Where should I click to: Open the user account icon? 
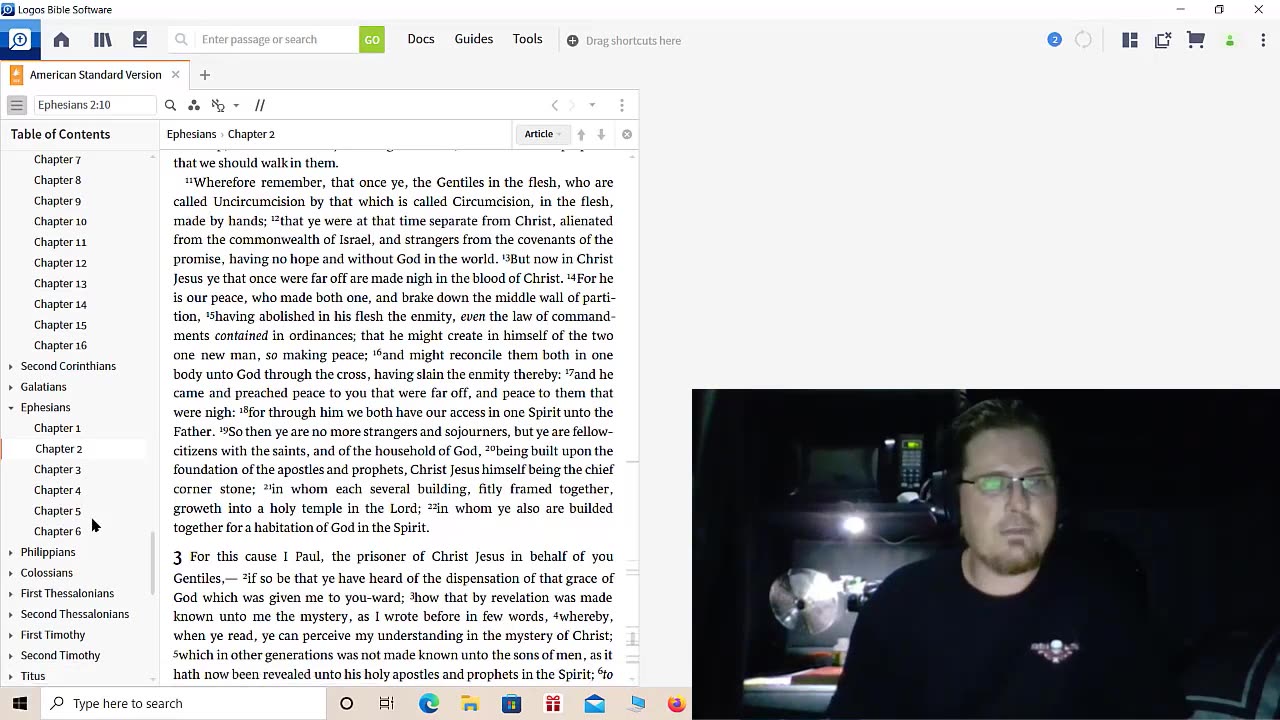[x=1230, y=41]
